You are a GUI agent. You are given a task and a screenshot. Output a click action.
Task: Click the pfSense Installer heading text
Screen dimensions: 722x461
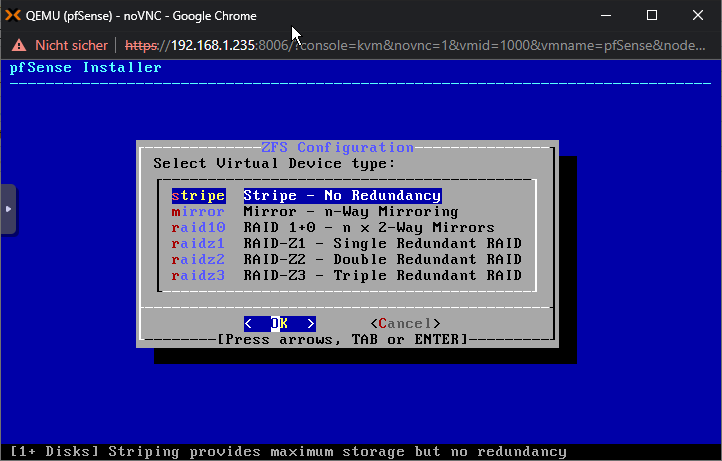86,68
